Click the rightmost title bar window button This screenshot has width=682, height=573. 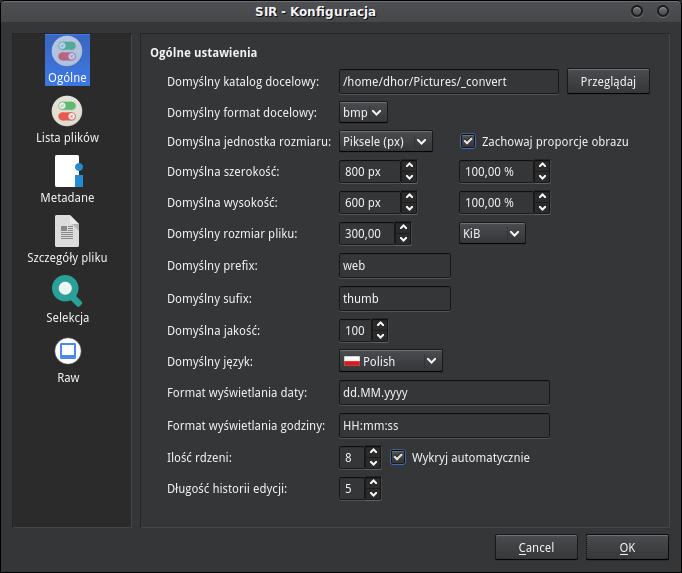(663, 11)
